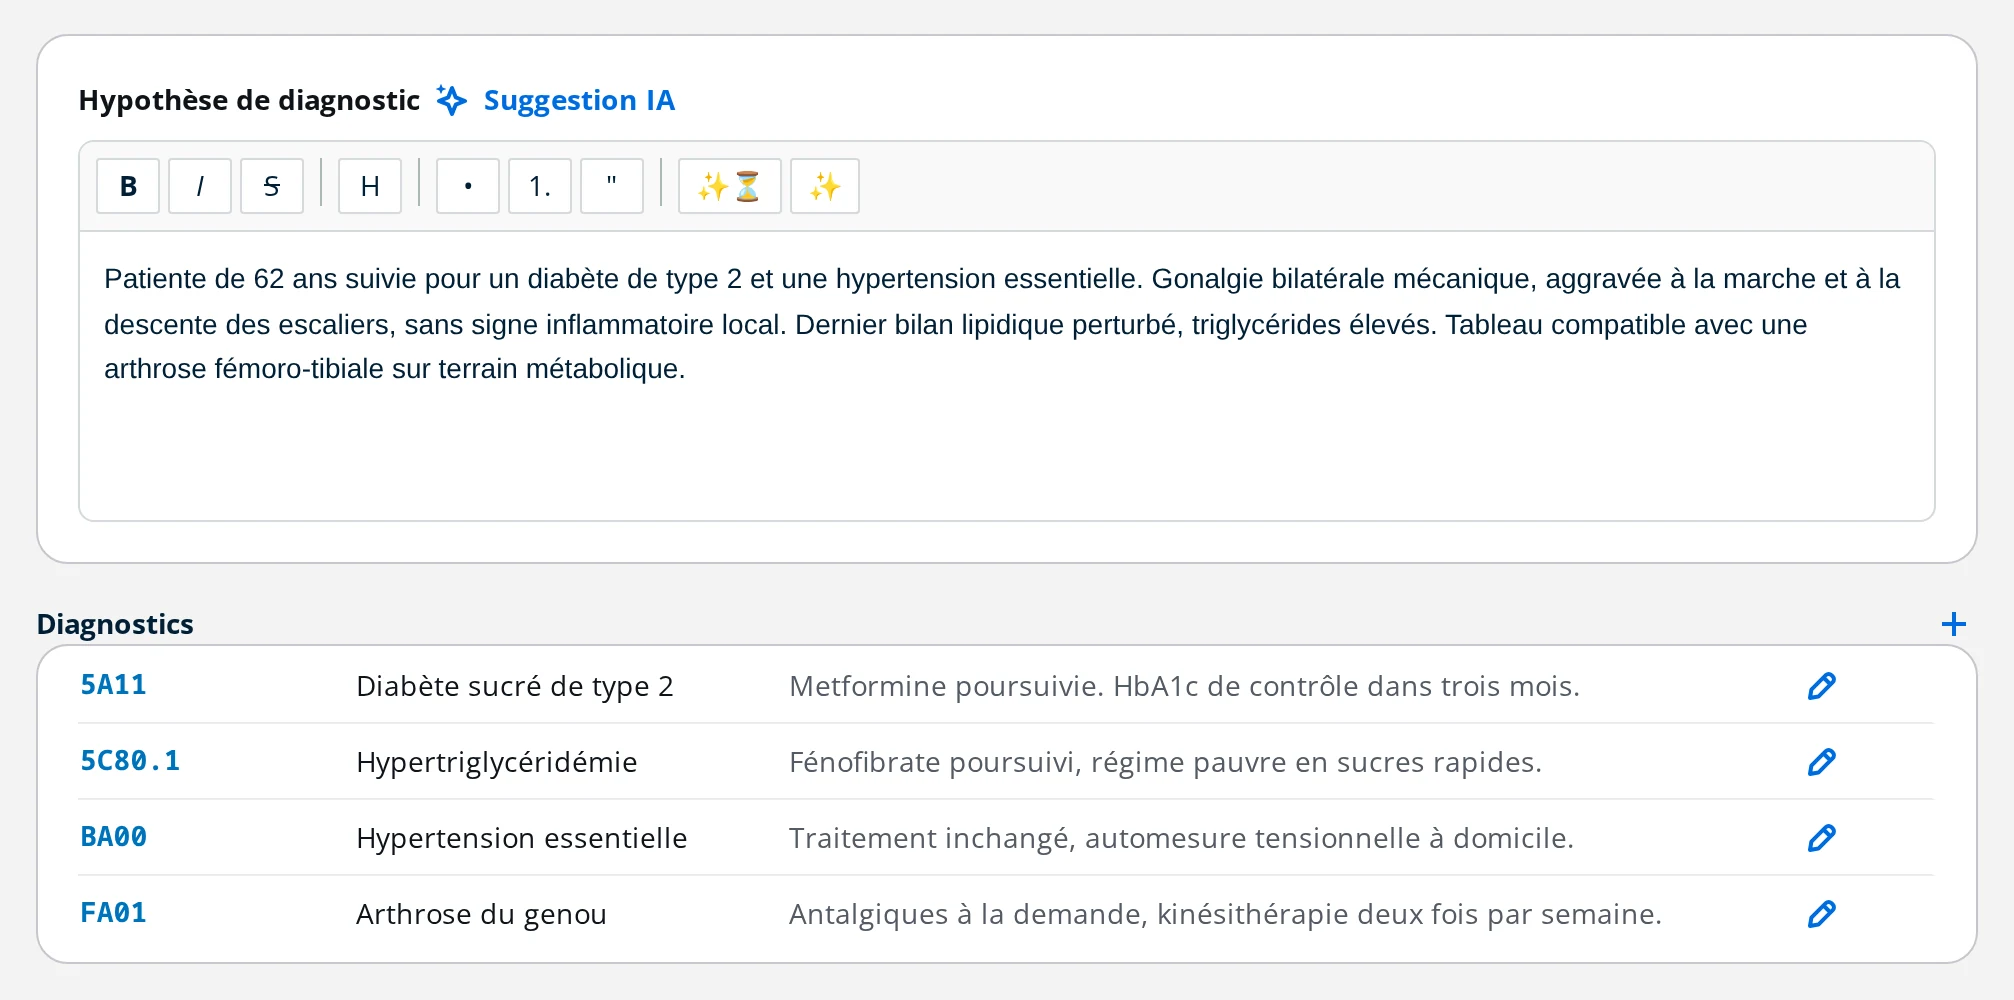Open diagnostic code 5A11
The height and width of the screenshot is (1000, 2014).
click(x=113, y=685)
